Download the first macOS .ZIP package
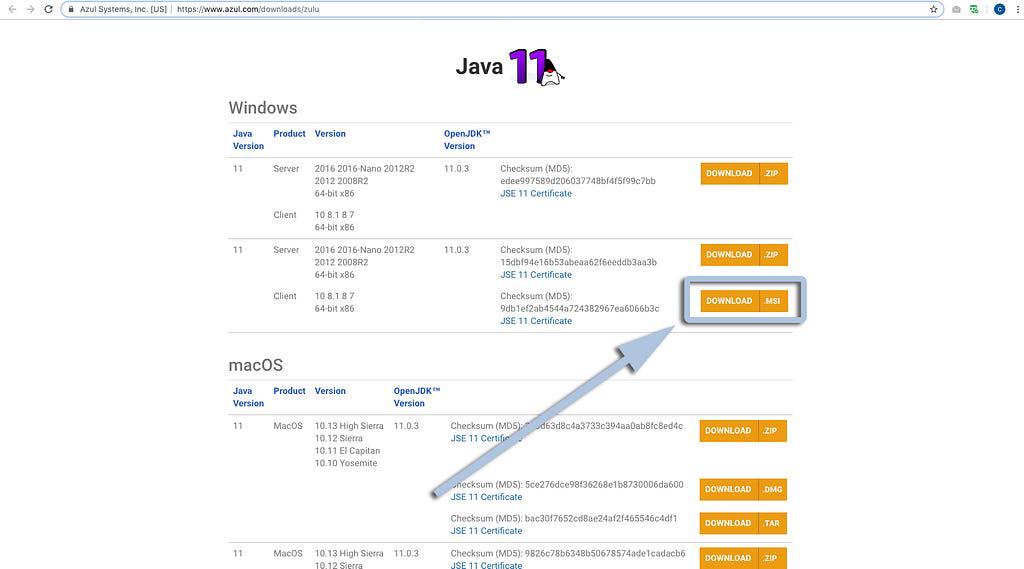Image resolution: width=1024 pixels, height=569 pixels. (743, 431)
